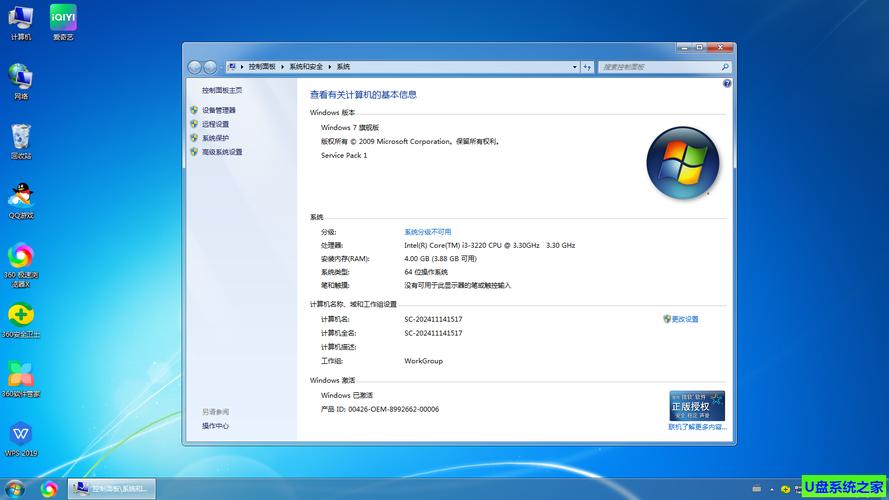
Task: Open 操作中心 link in the sidebar
Action: coord(215,426)
